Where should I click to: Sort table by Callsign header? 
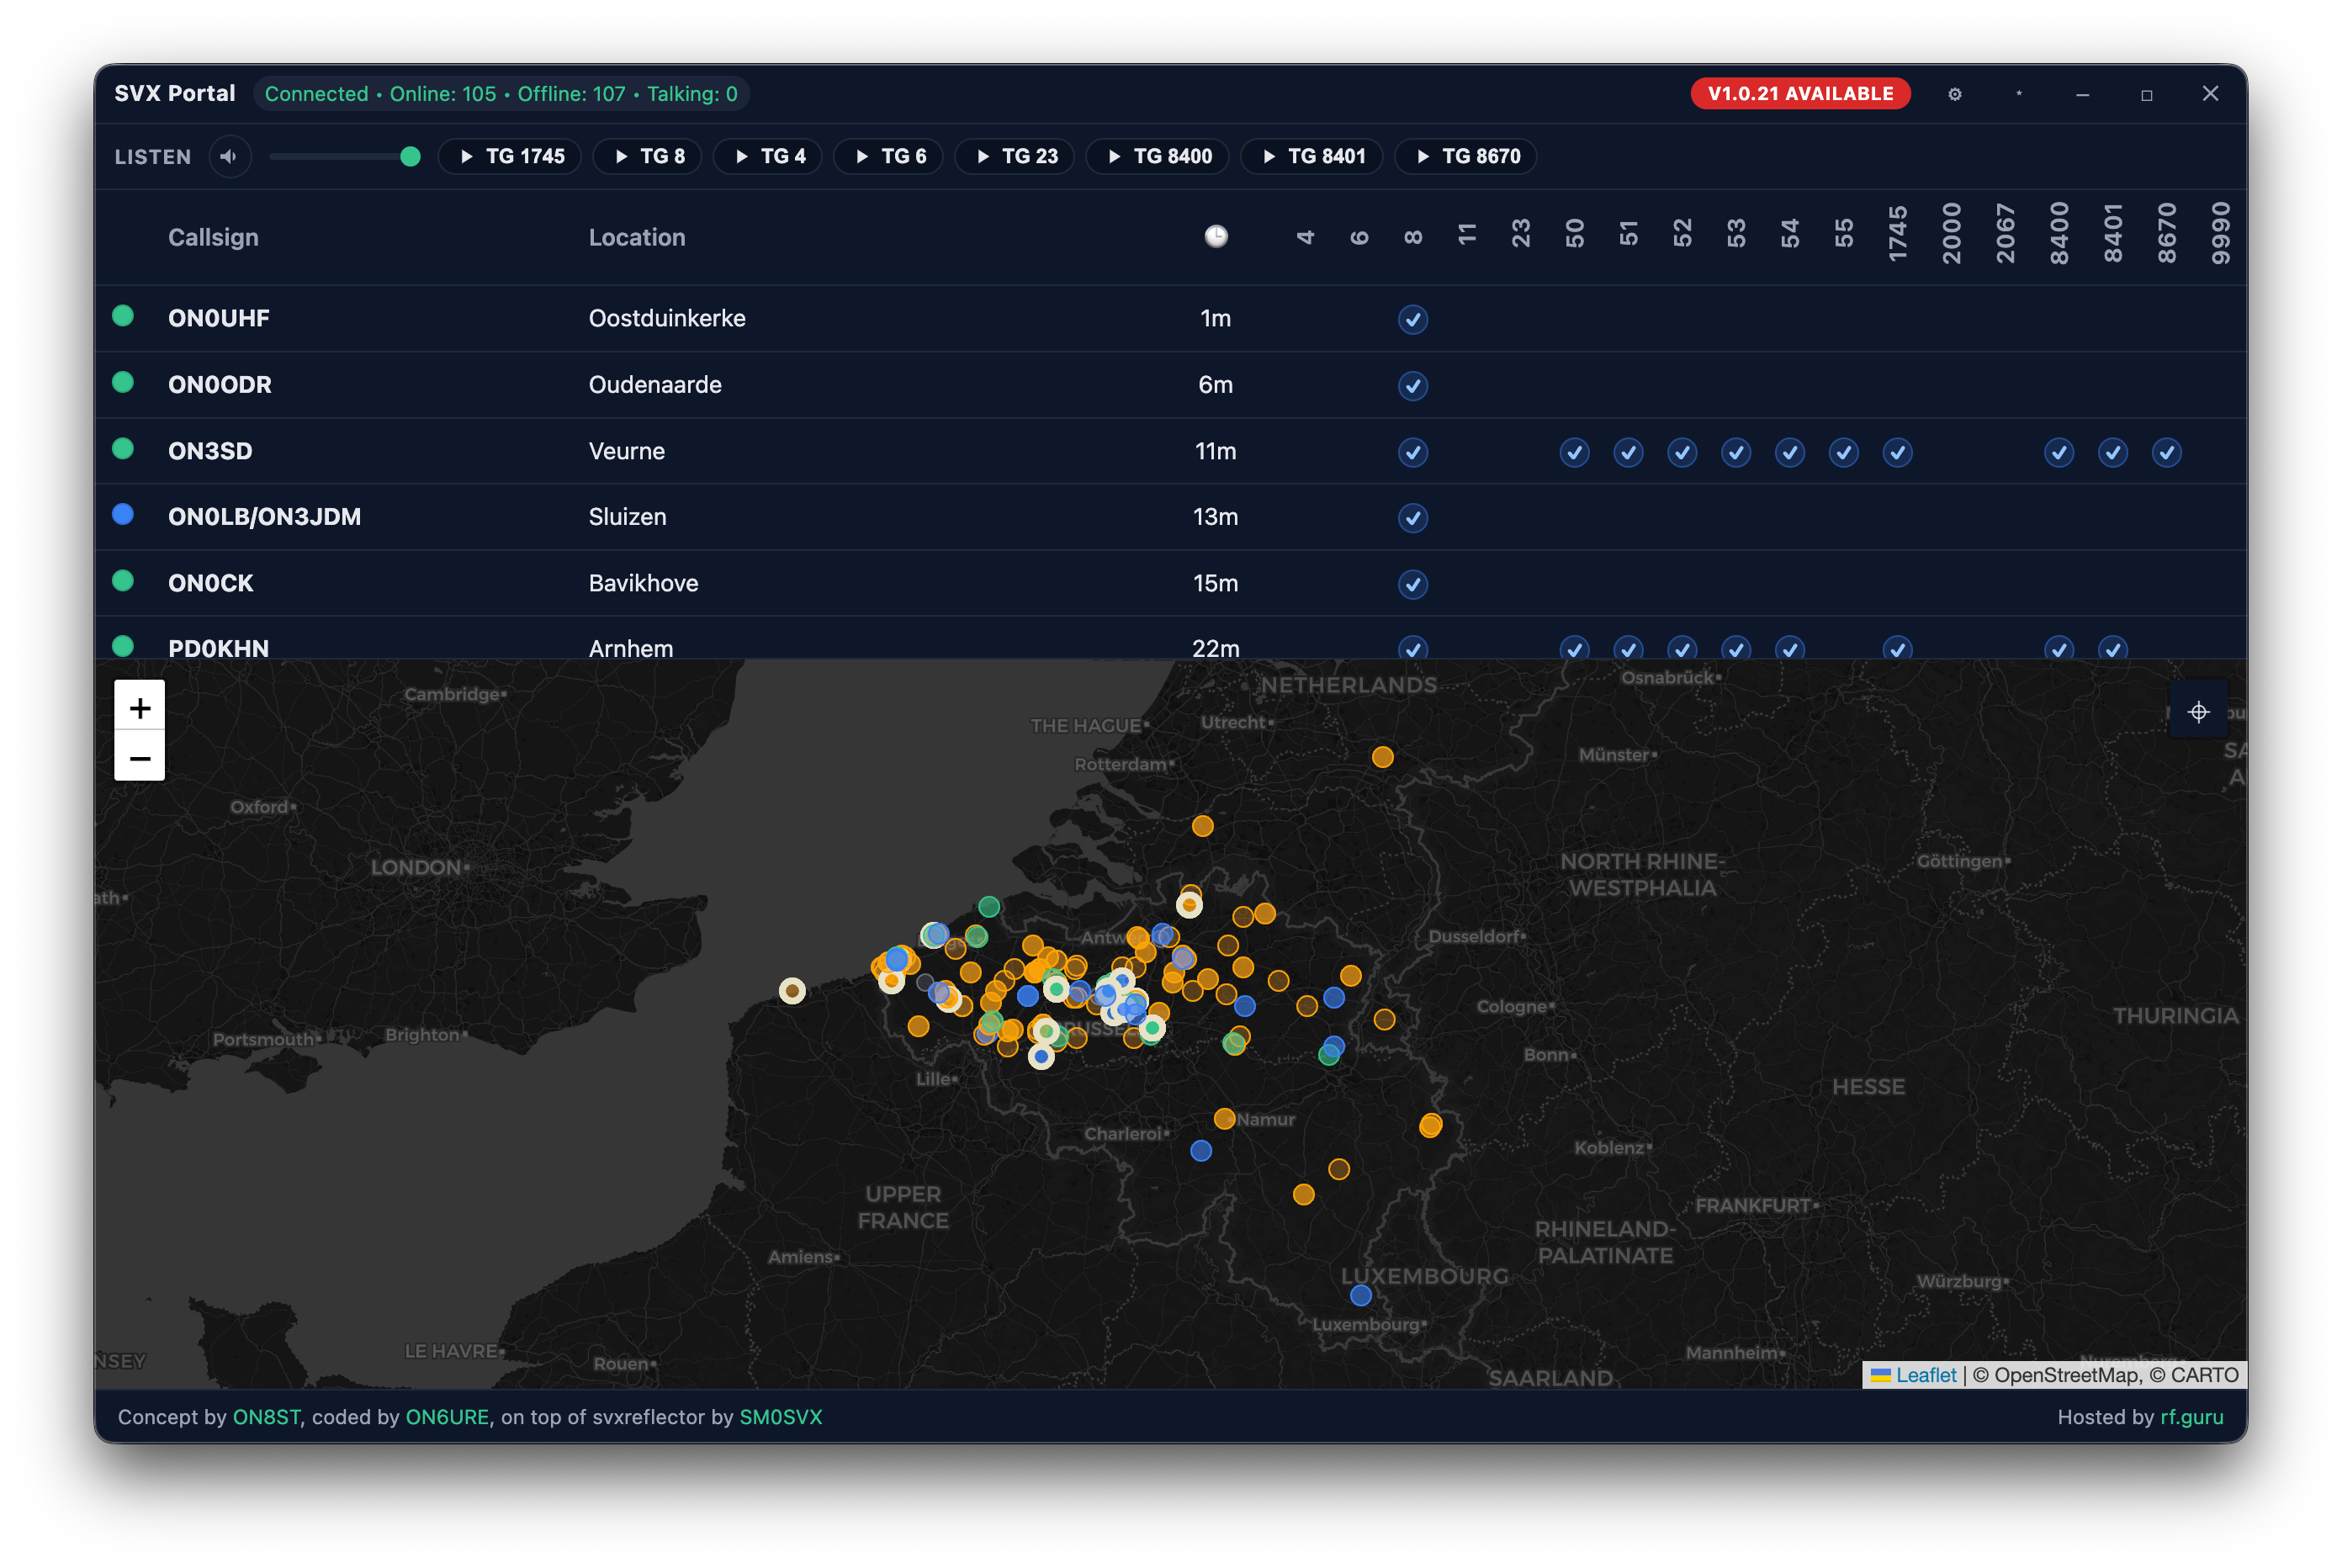213,237
